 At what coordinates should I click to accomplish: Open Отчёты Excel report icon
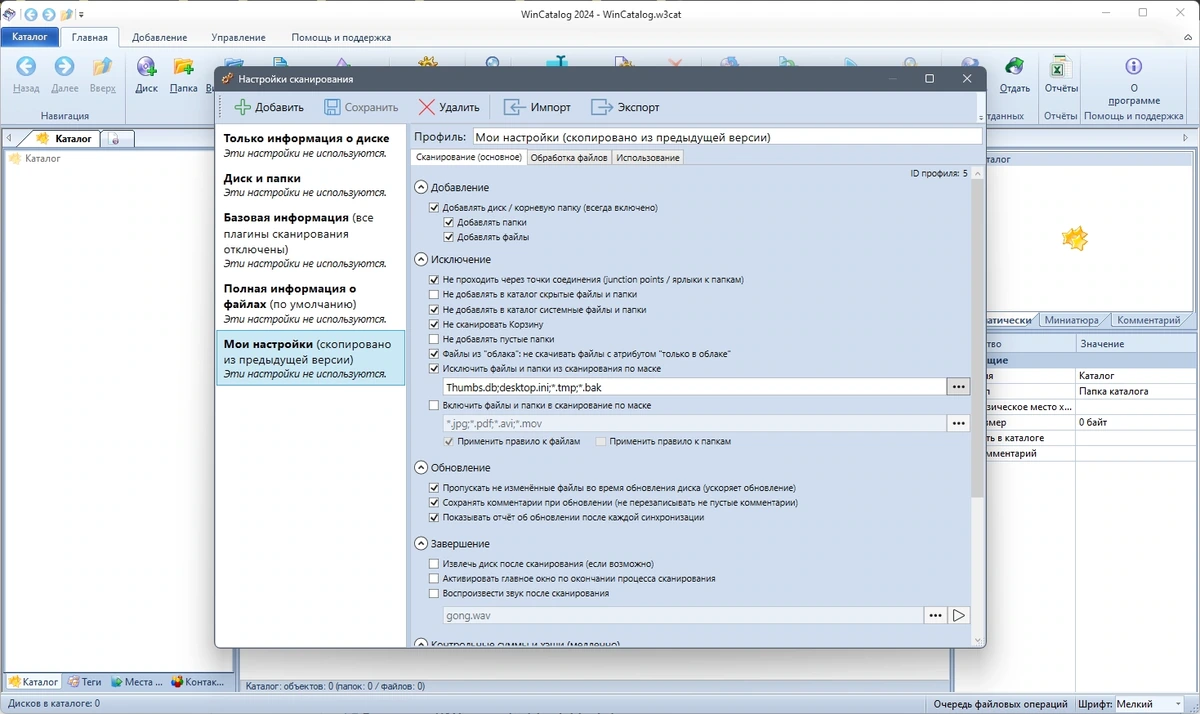1060,67
